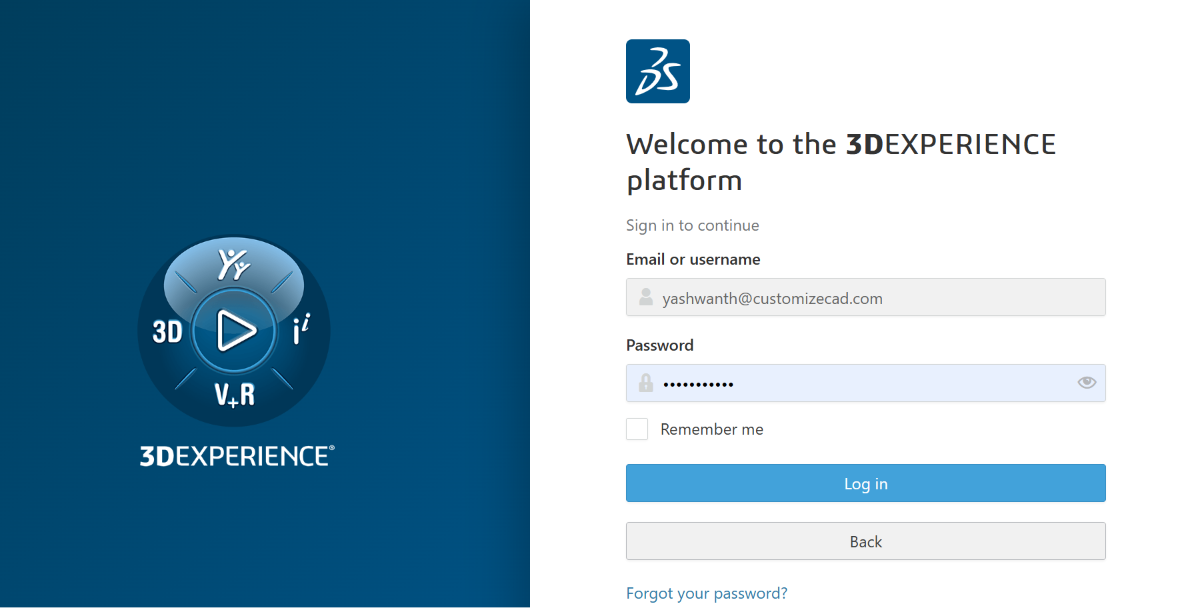Click the 'Sign in to continue' text
Viewport: 1178px width, 608px height.
click(x=693, y=225)
